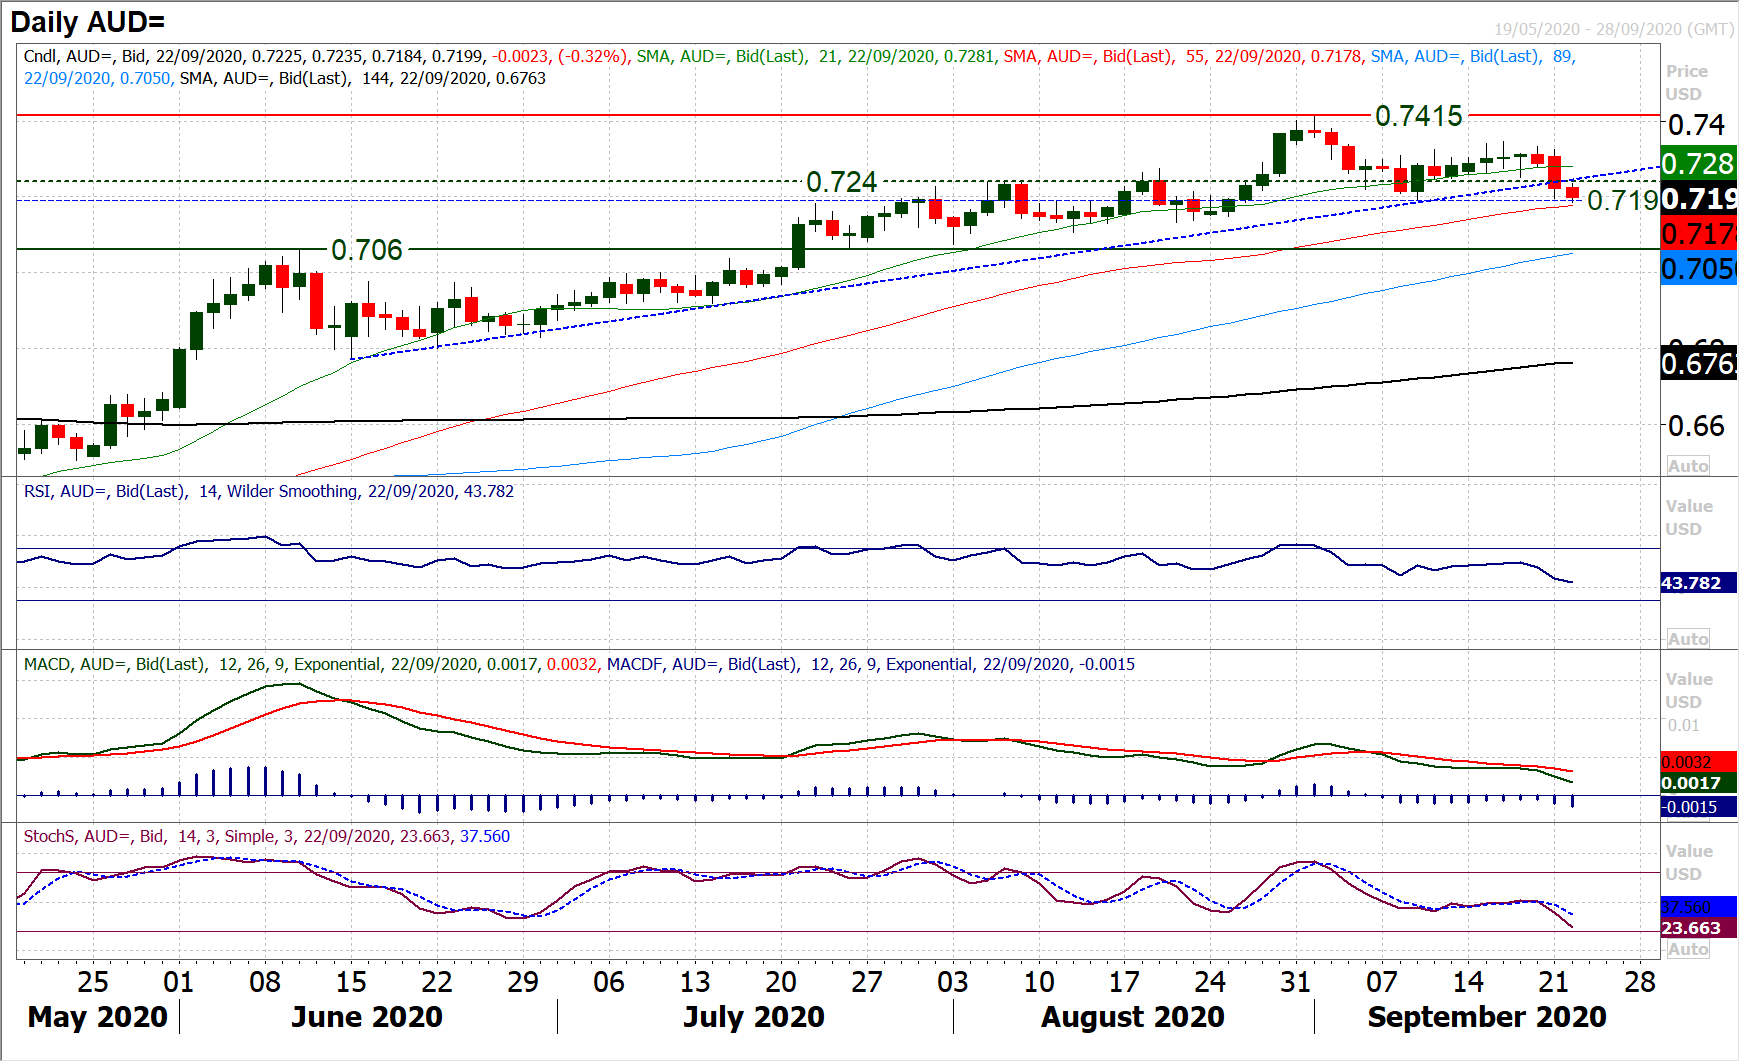Viewport: 1740px width, 1062px height.
Task: Click the 0.676 SMA 144 price tag
Action: coord(1699,364)
